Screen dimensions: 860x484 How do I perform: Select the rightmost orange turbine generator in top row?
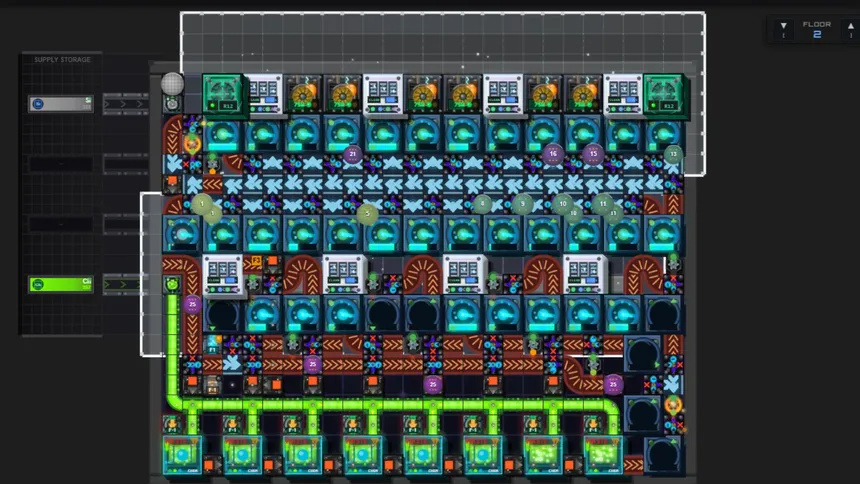[x=583, y=94]
